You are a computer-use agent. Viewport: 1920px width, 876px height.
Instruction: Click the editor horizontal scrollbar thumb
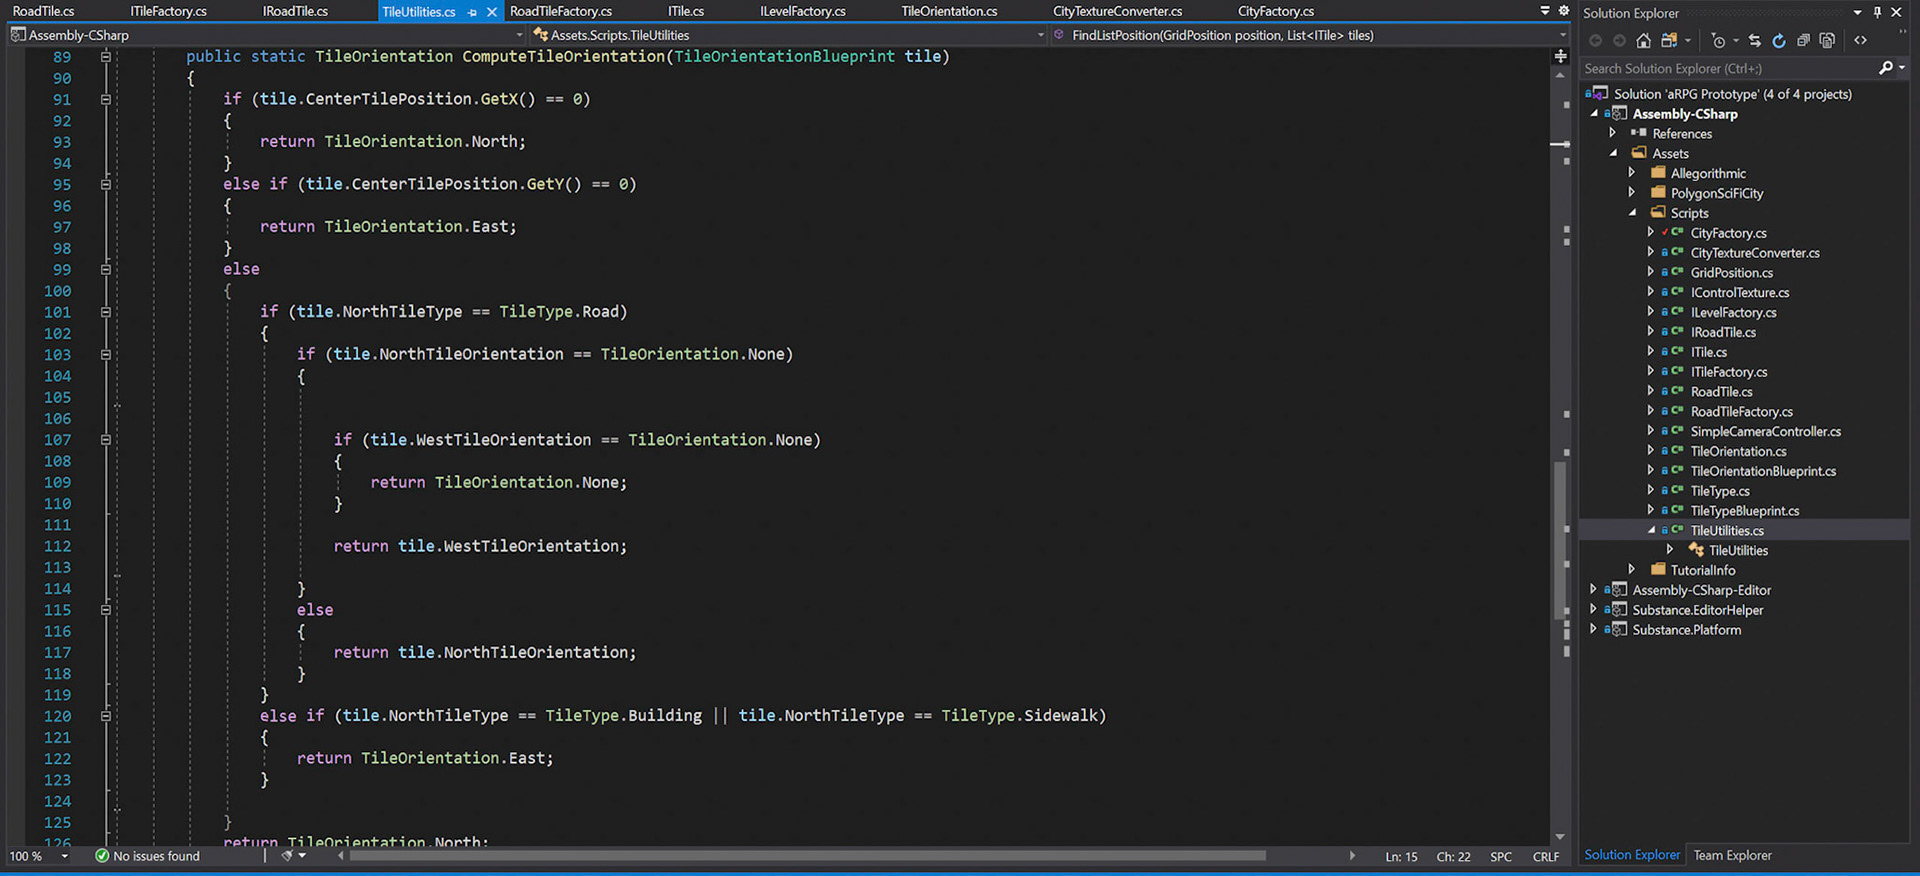pos(807,856)
